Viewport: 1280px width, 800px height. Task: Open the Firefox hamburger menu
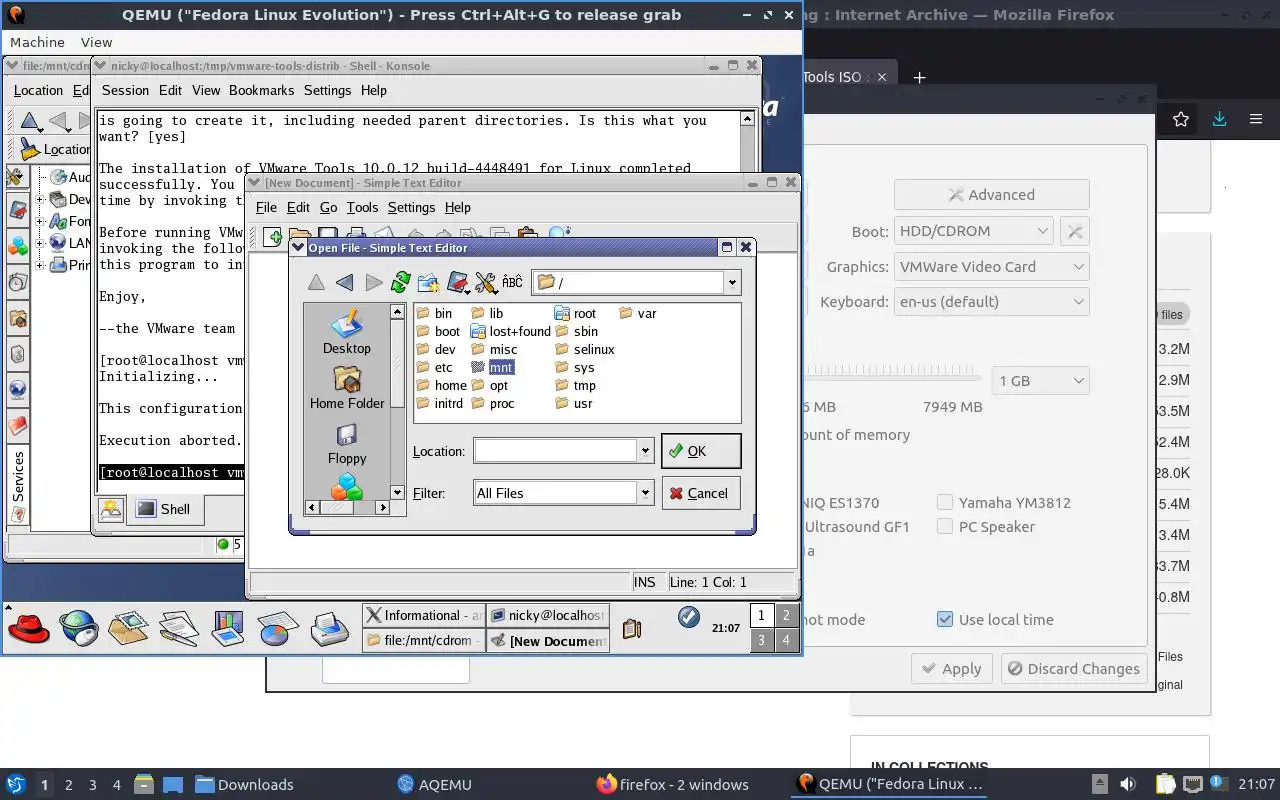(1256, 119)
